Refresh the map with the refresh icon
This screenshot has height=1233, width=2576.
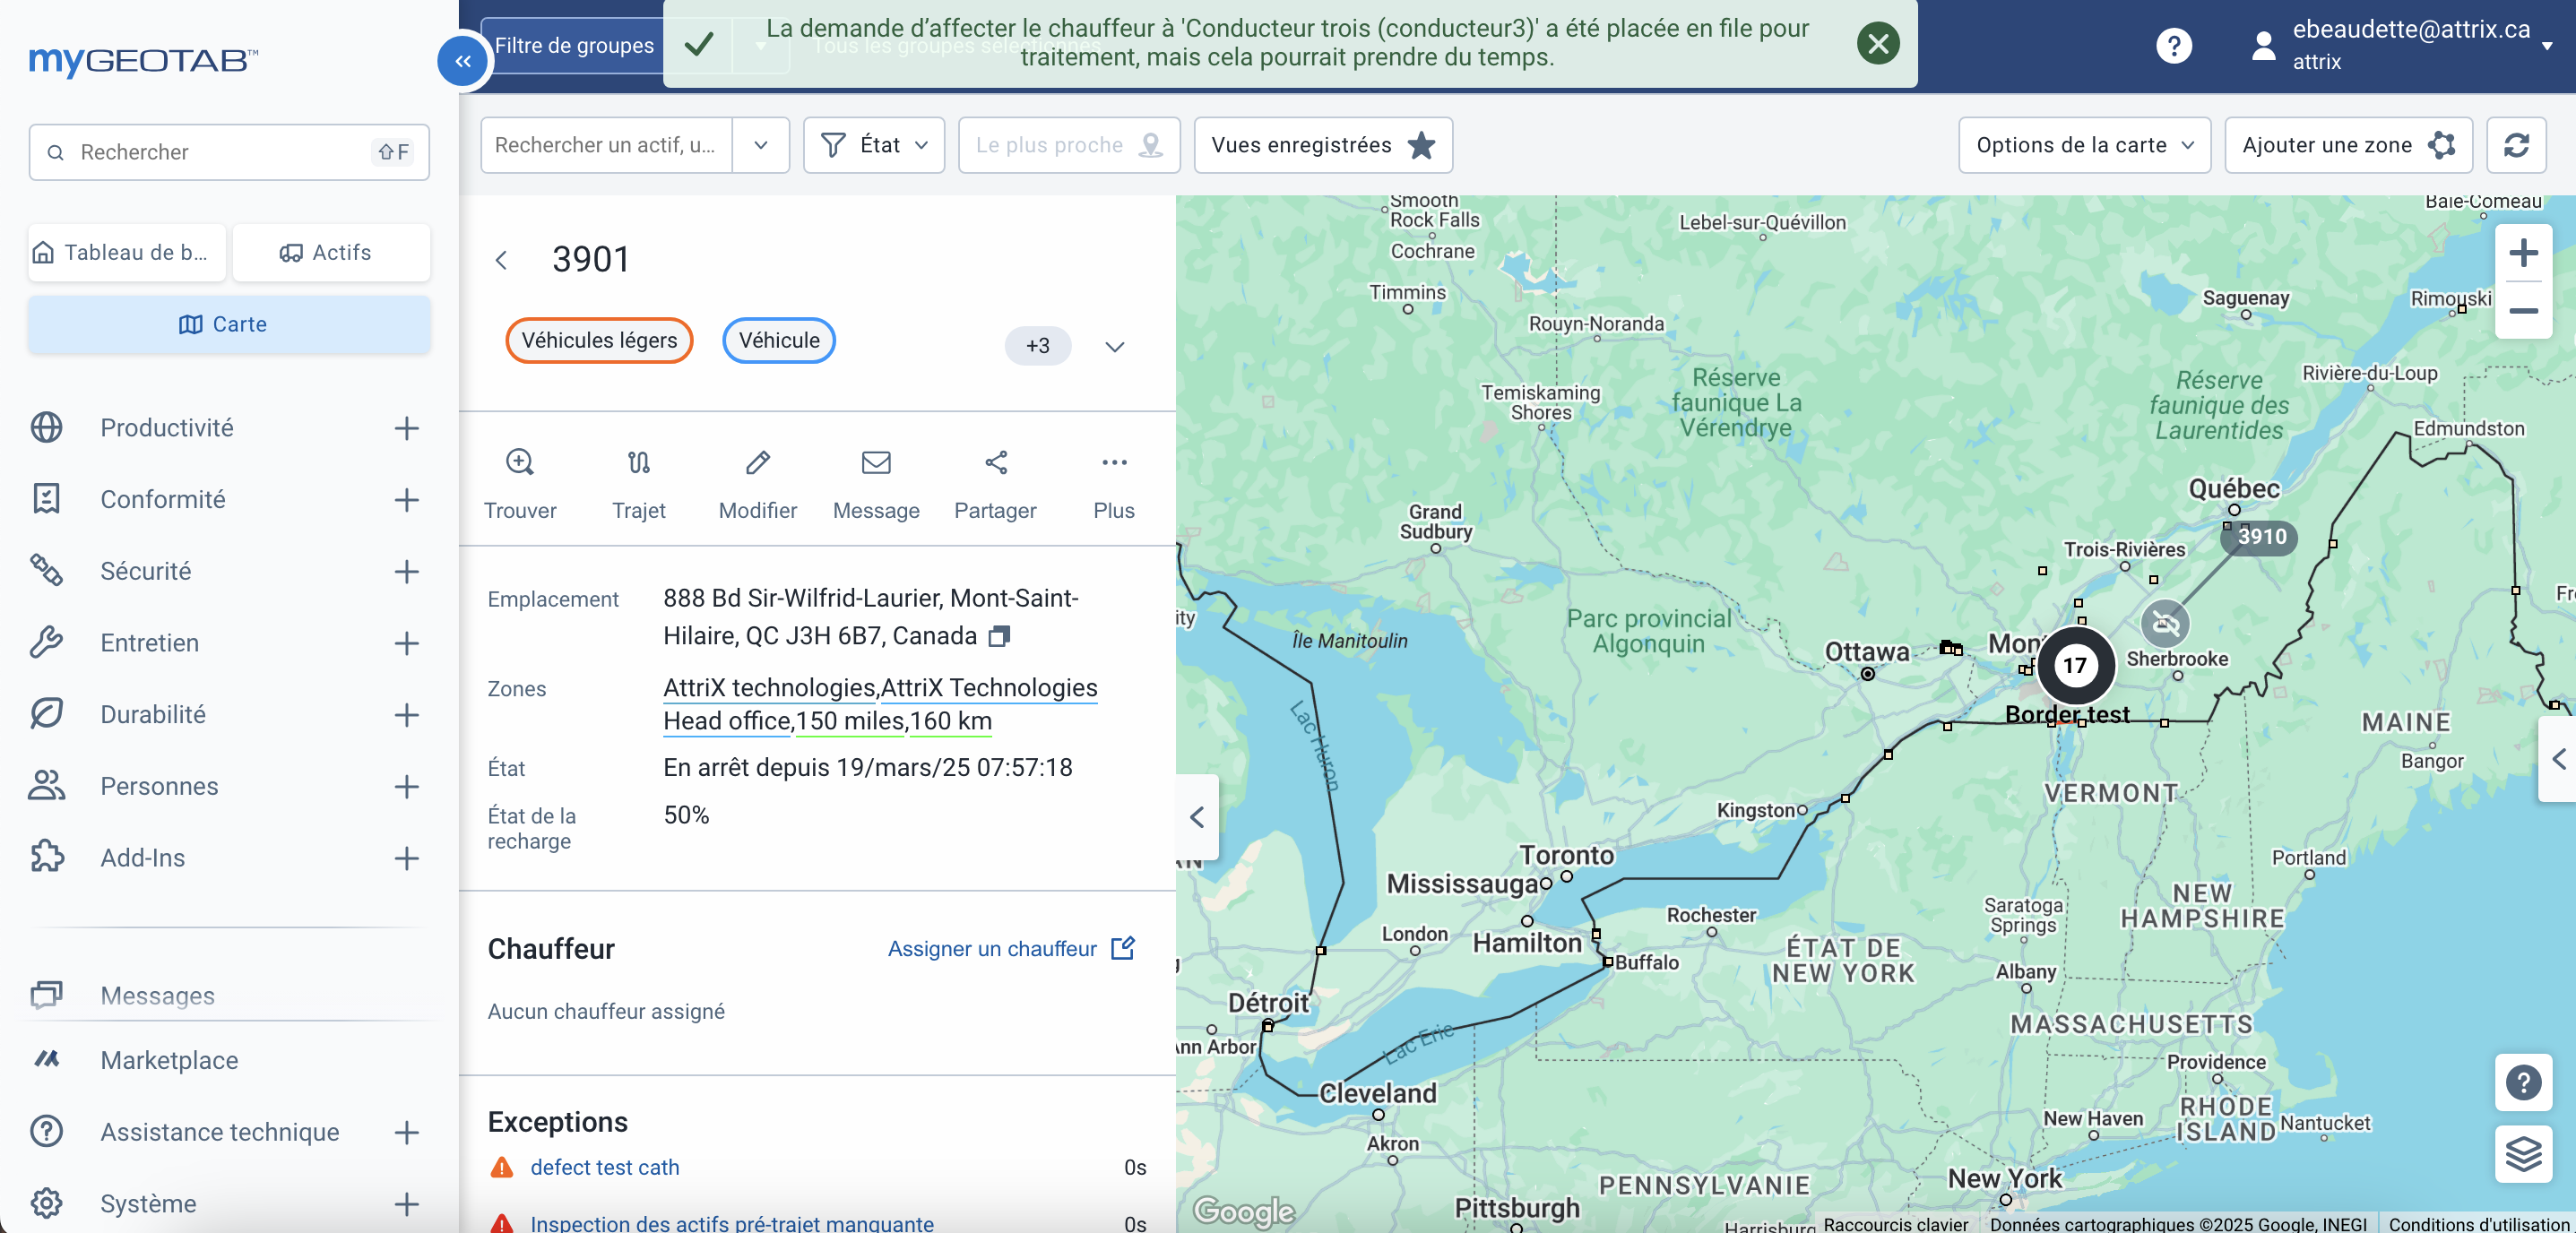[x=2516, y=146]
